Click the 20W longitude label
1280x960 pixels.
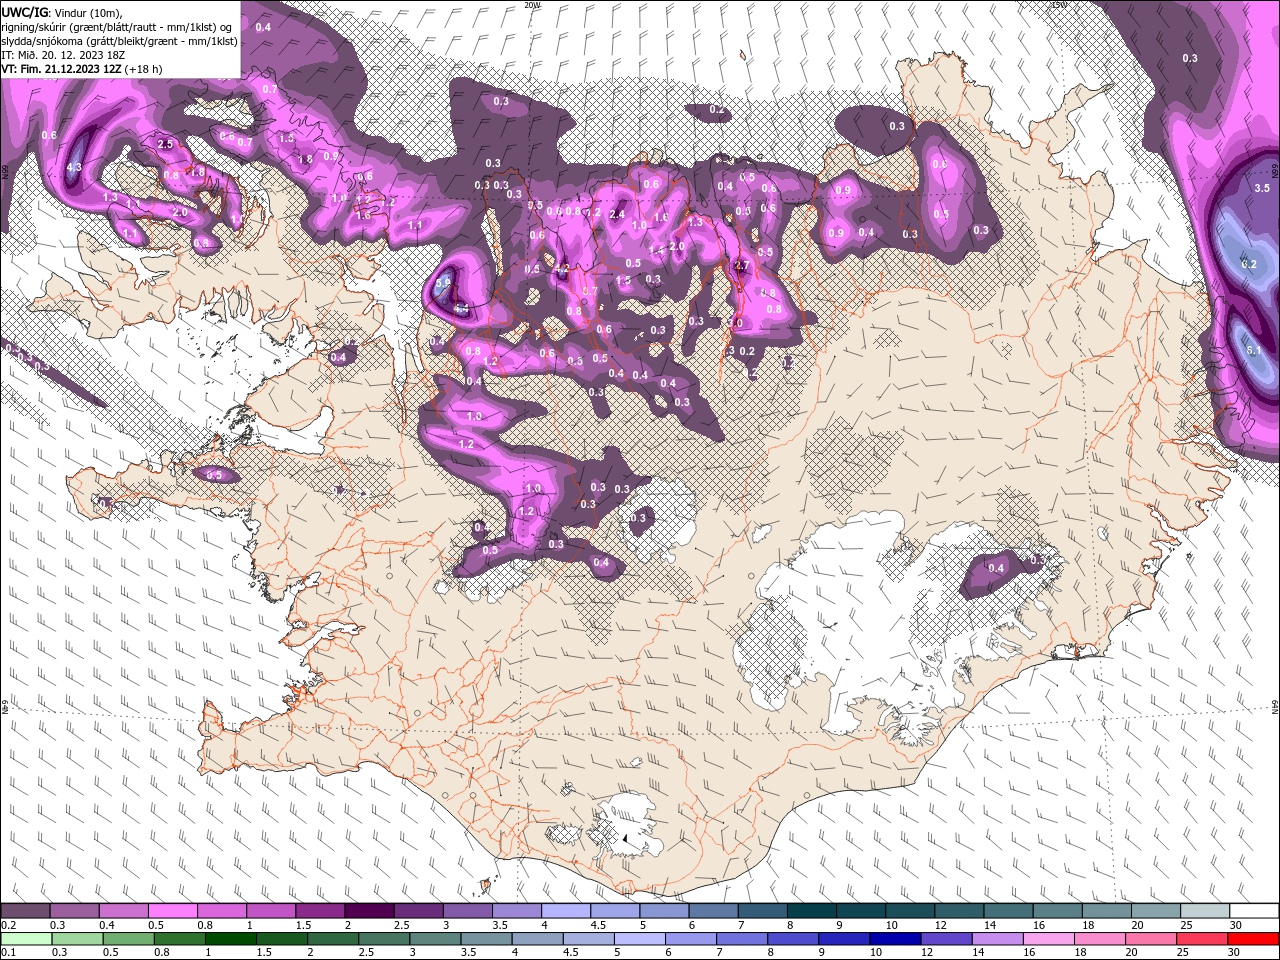[x=533, y=5]
